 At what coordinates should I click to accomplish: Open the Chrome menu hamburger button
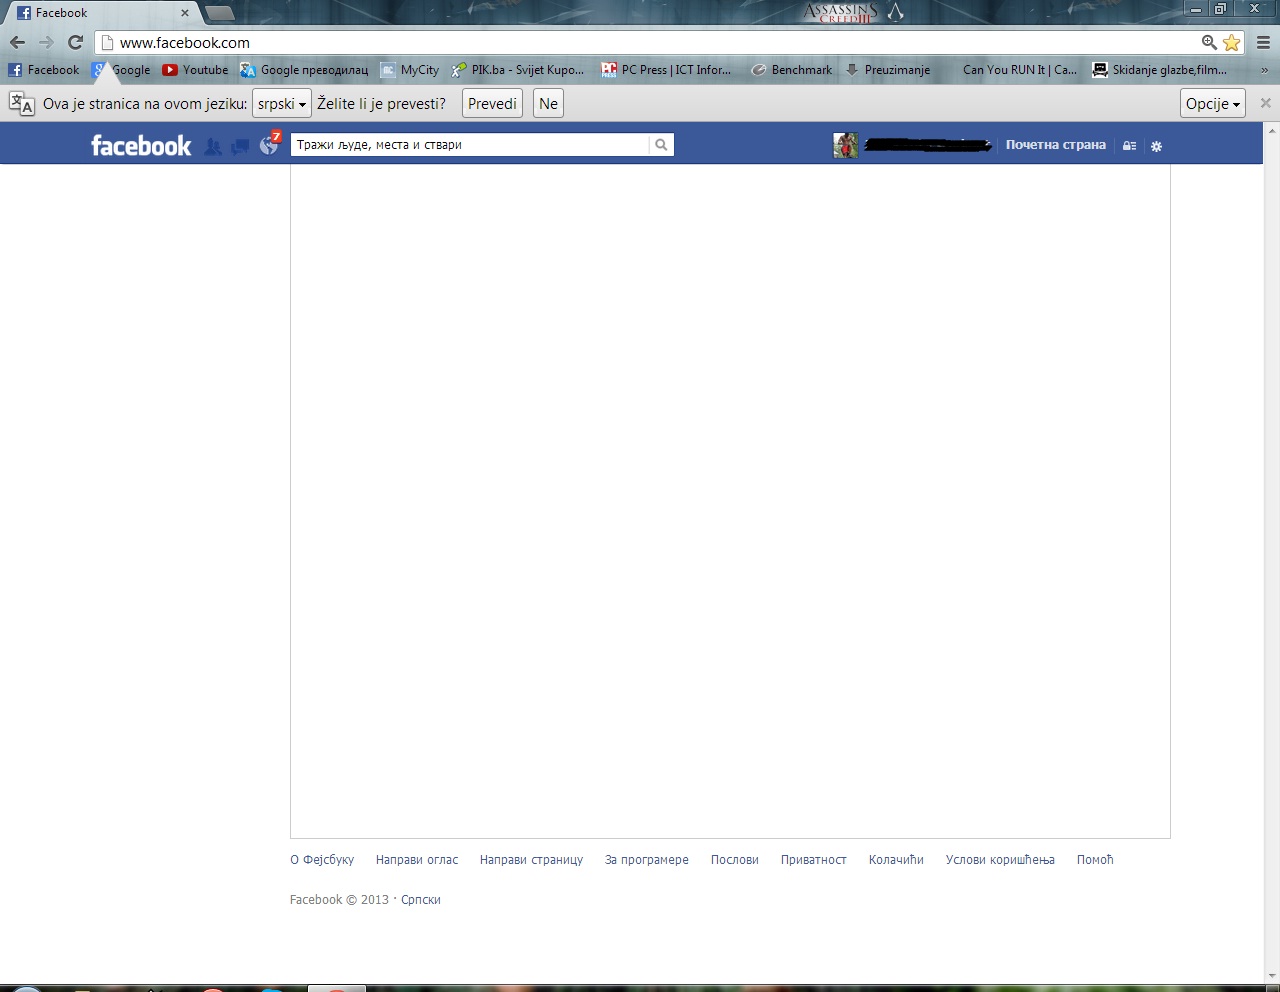1264,43
